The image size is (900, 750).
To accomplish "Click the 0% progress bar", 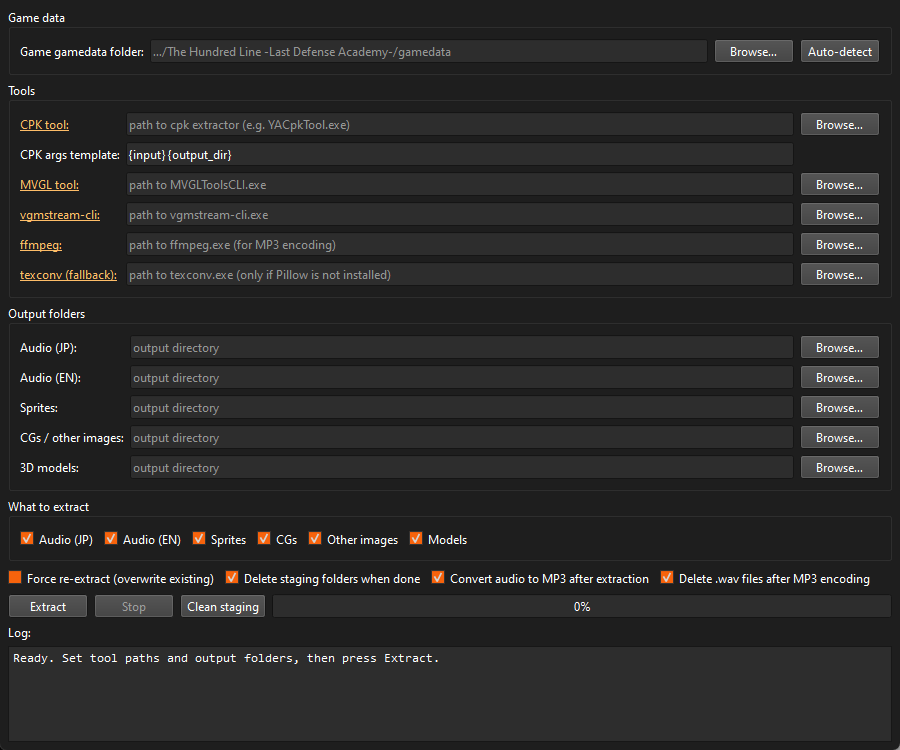I will coord(581,607).
